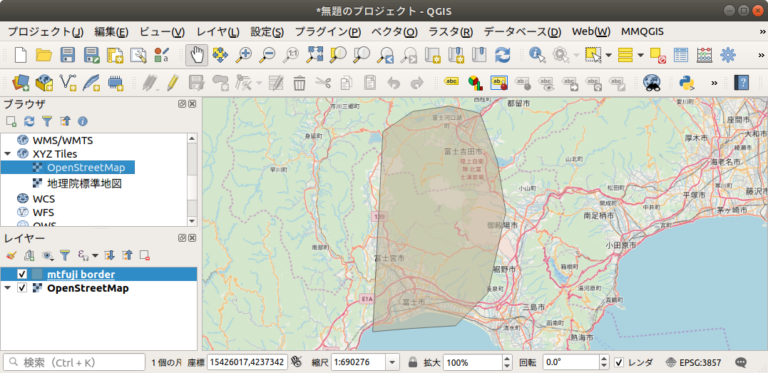Screen dimensions: 768x373
Task: Click the Cut Features scissors icon
Action: 323,82
